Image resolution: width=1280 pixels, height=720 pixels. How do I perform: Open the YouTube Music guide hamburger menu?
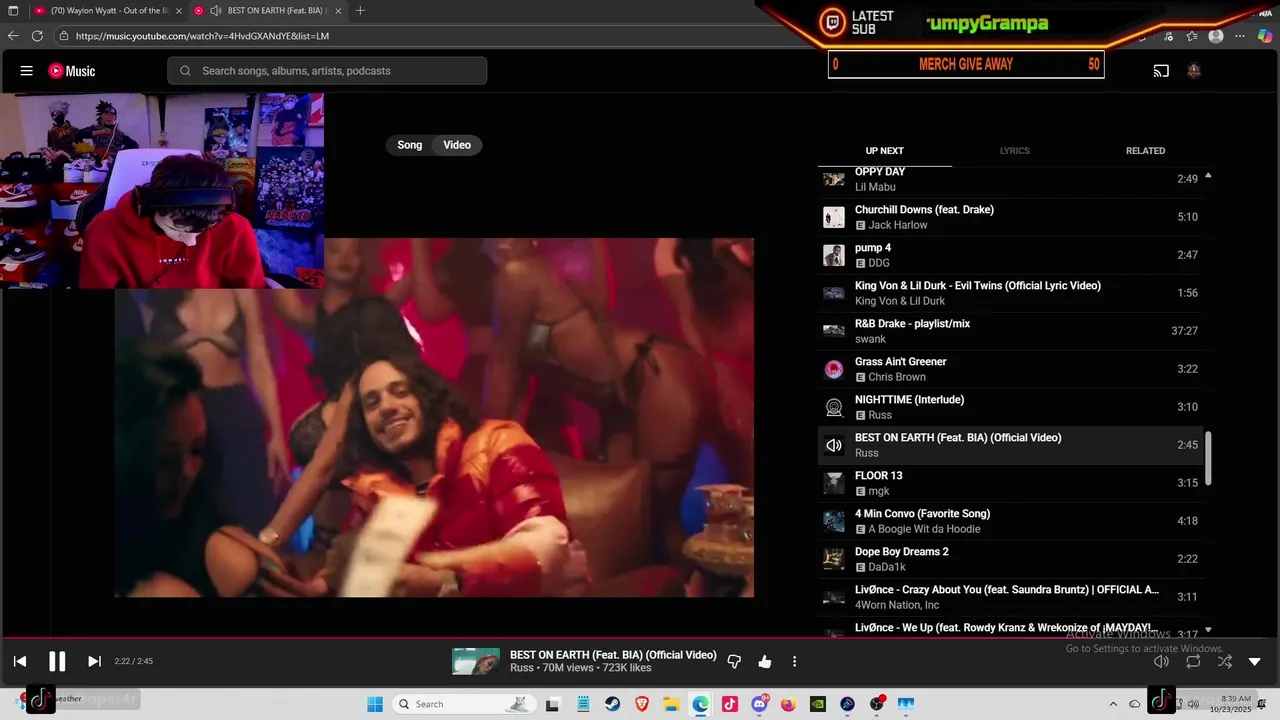pos(27,71)
